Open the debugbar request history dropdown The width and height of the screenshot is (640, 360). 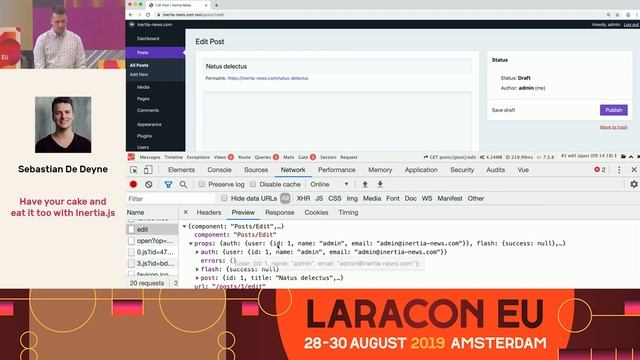click(x=589, y=156)
